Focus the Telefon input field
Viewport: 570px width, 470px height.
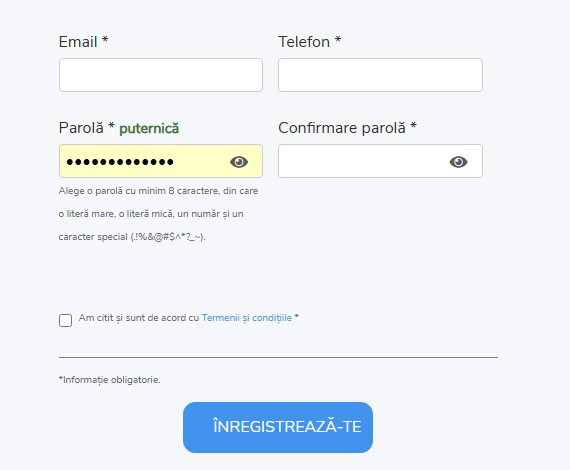coord(380,75)
